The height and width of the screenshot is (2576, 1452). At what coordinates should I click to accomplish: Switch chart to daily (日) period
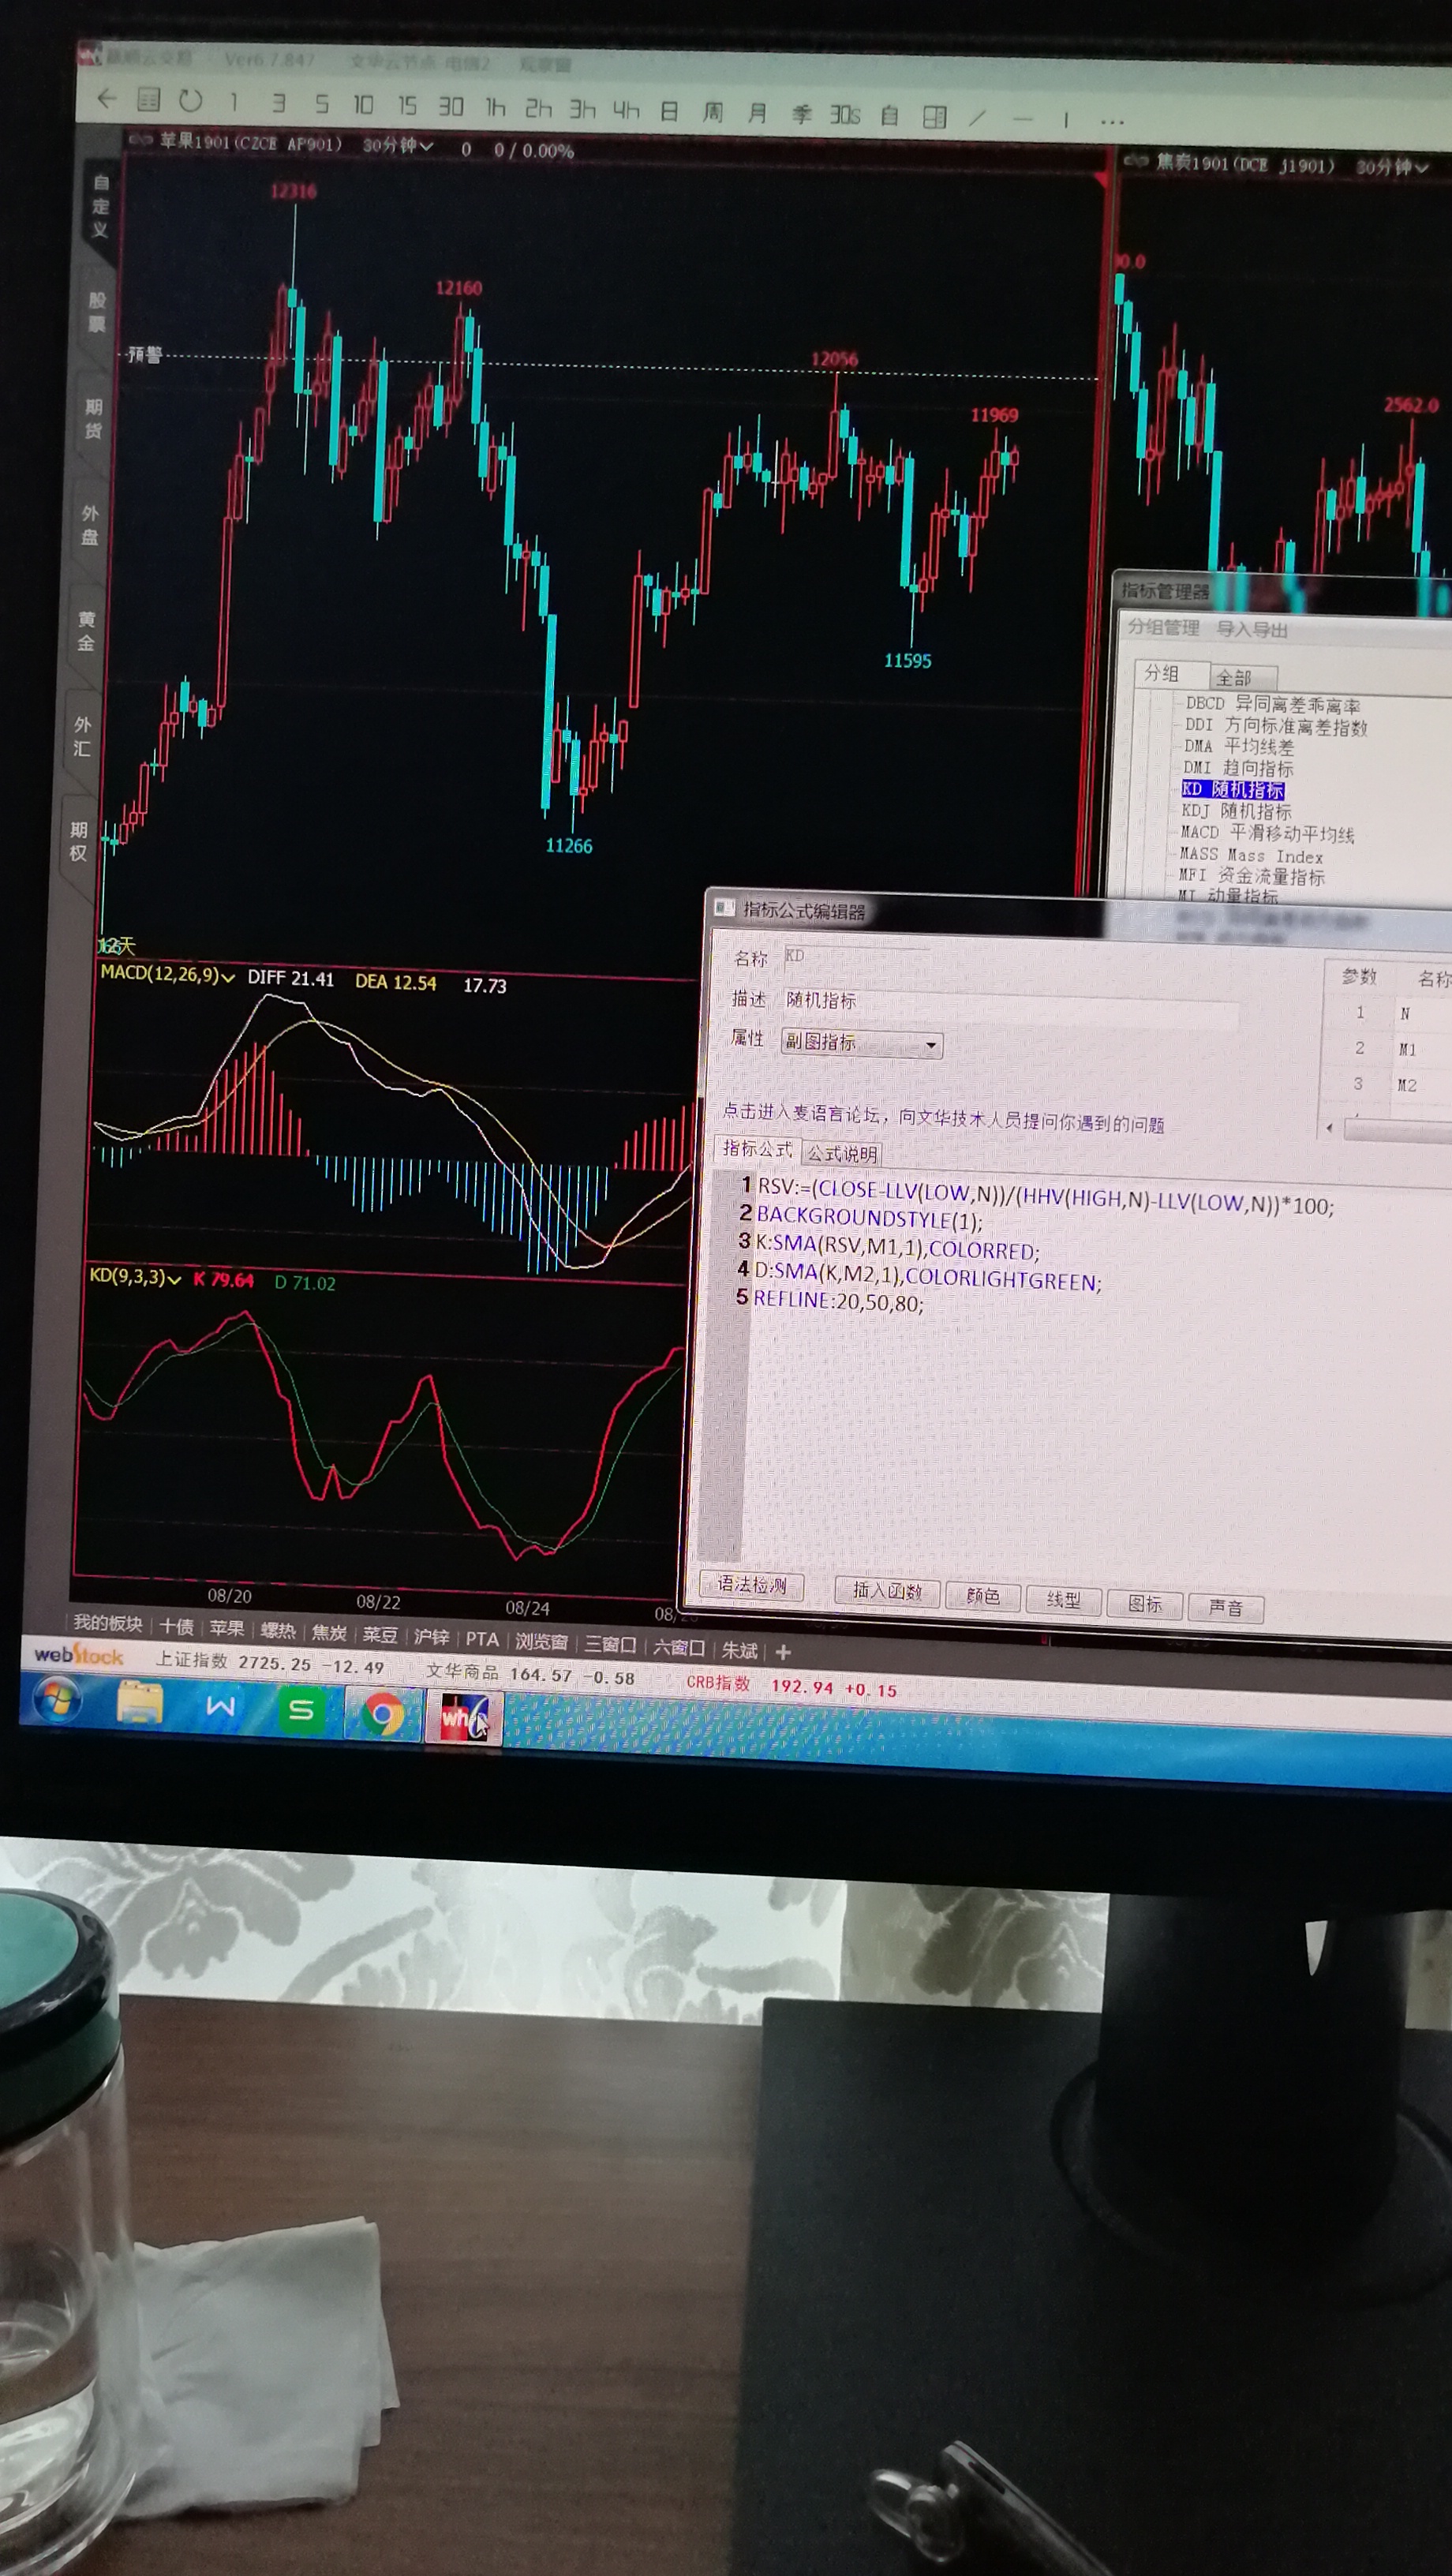669,111
